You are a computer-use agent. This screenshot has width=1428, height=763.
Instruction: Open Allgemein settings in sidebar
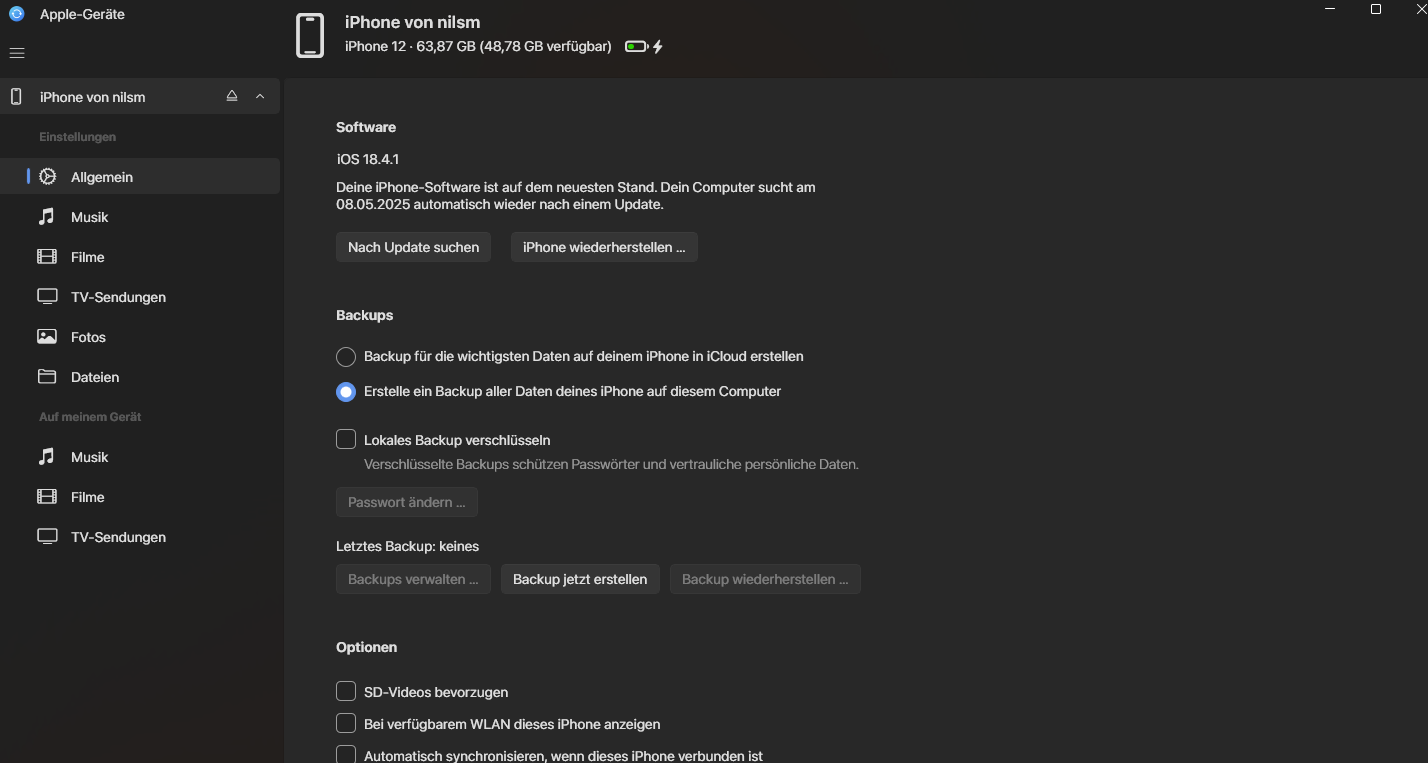[x=101, y=177]
